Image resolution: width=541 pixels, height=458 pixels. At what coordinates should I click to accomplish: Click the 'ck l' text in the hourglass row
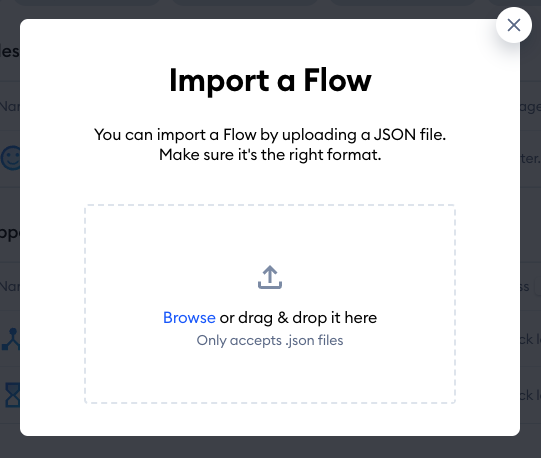coord(531,395)
